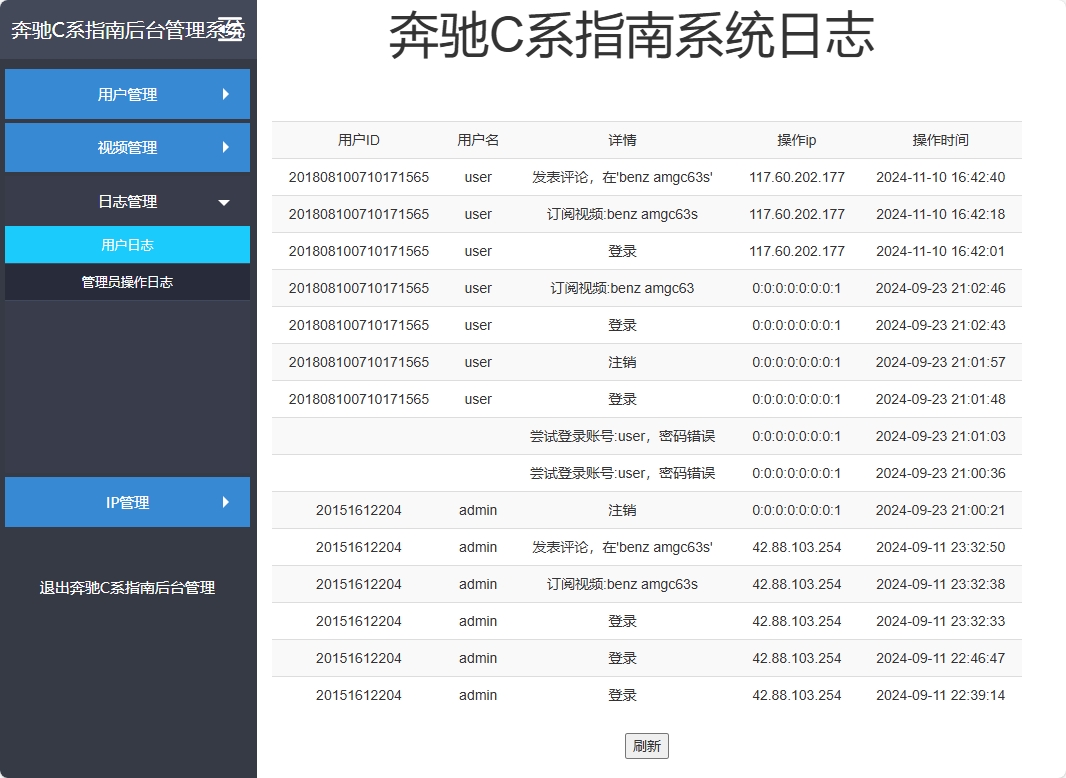The width and height of the screenshot is (1066, 778).
Task: Expand the 视频管理 sidebar menu
Action: (127, 147)
